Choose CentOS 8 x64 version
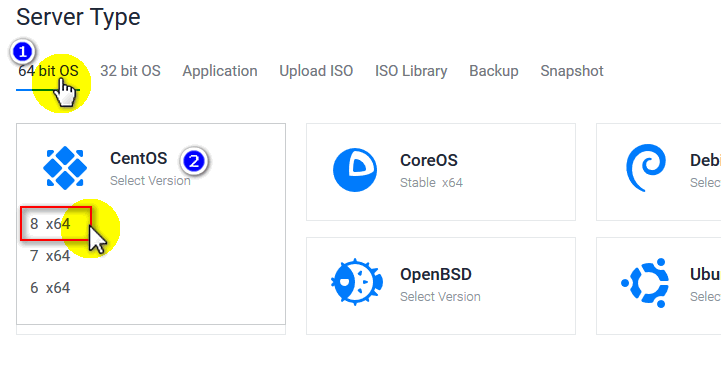The height and width of the screenshot is (375, 721). click(50, 224)
